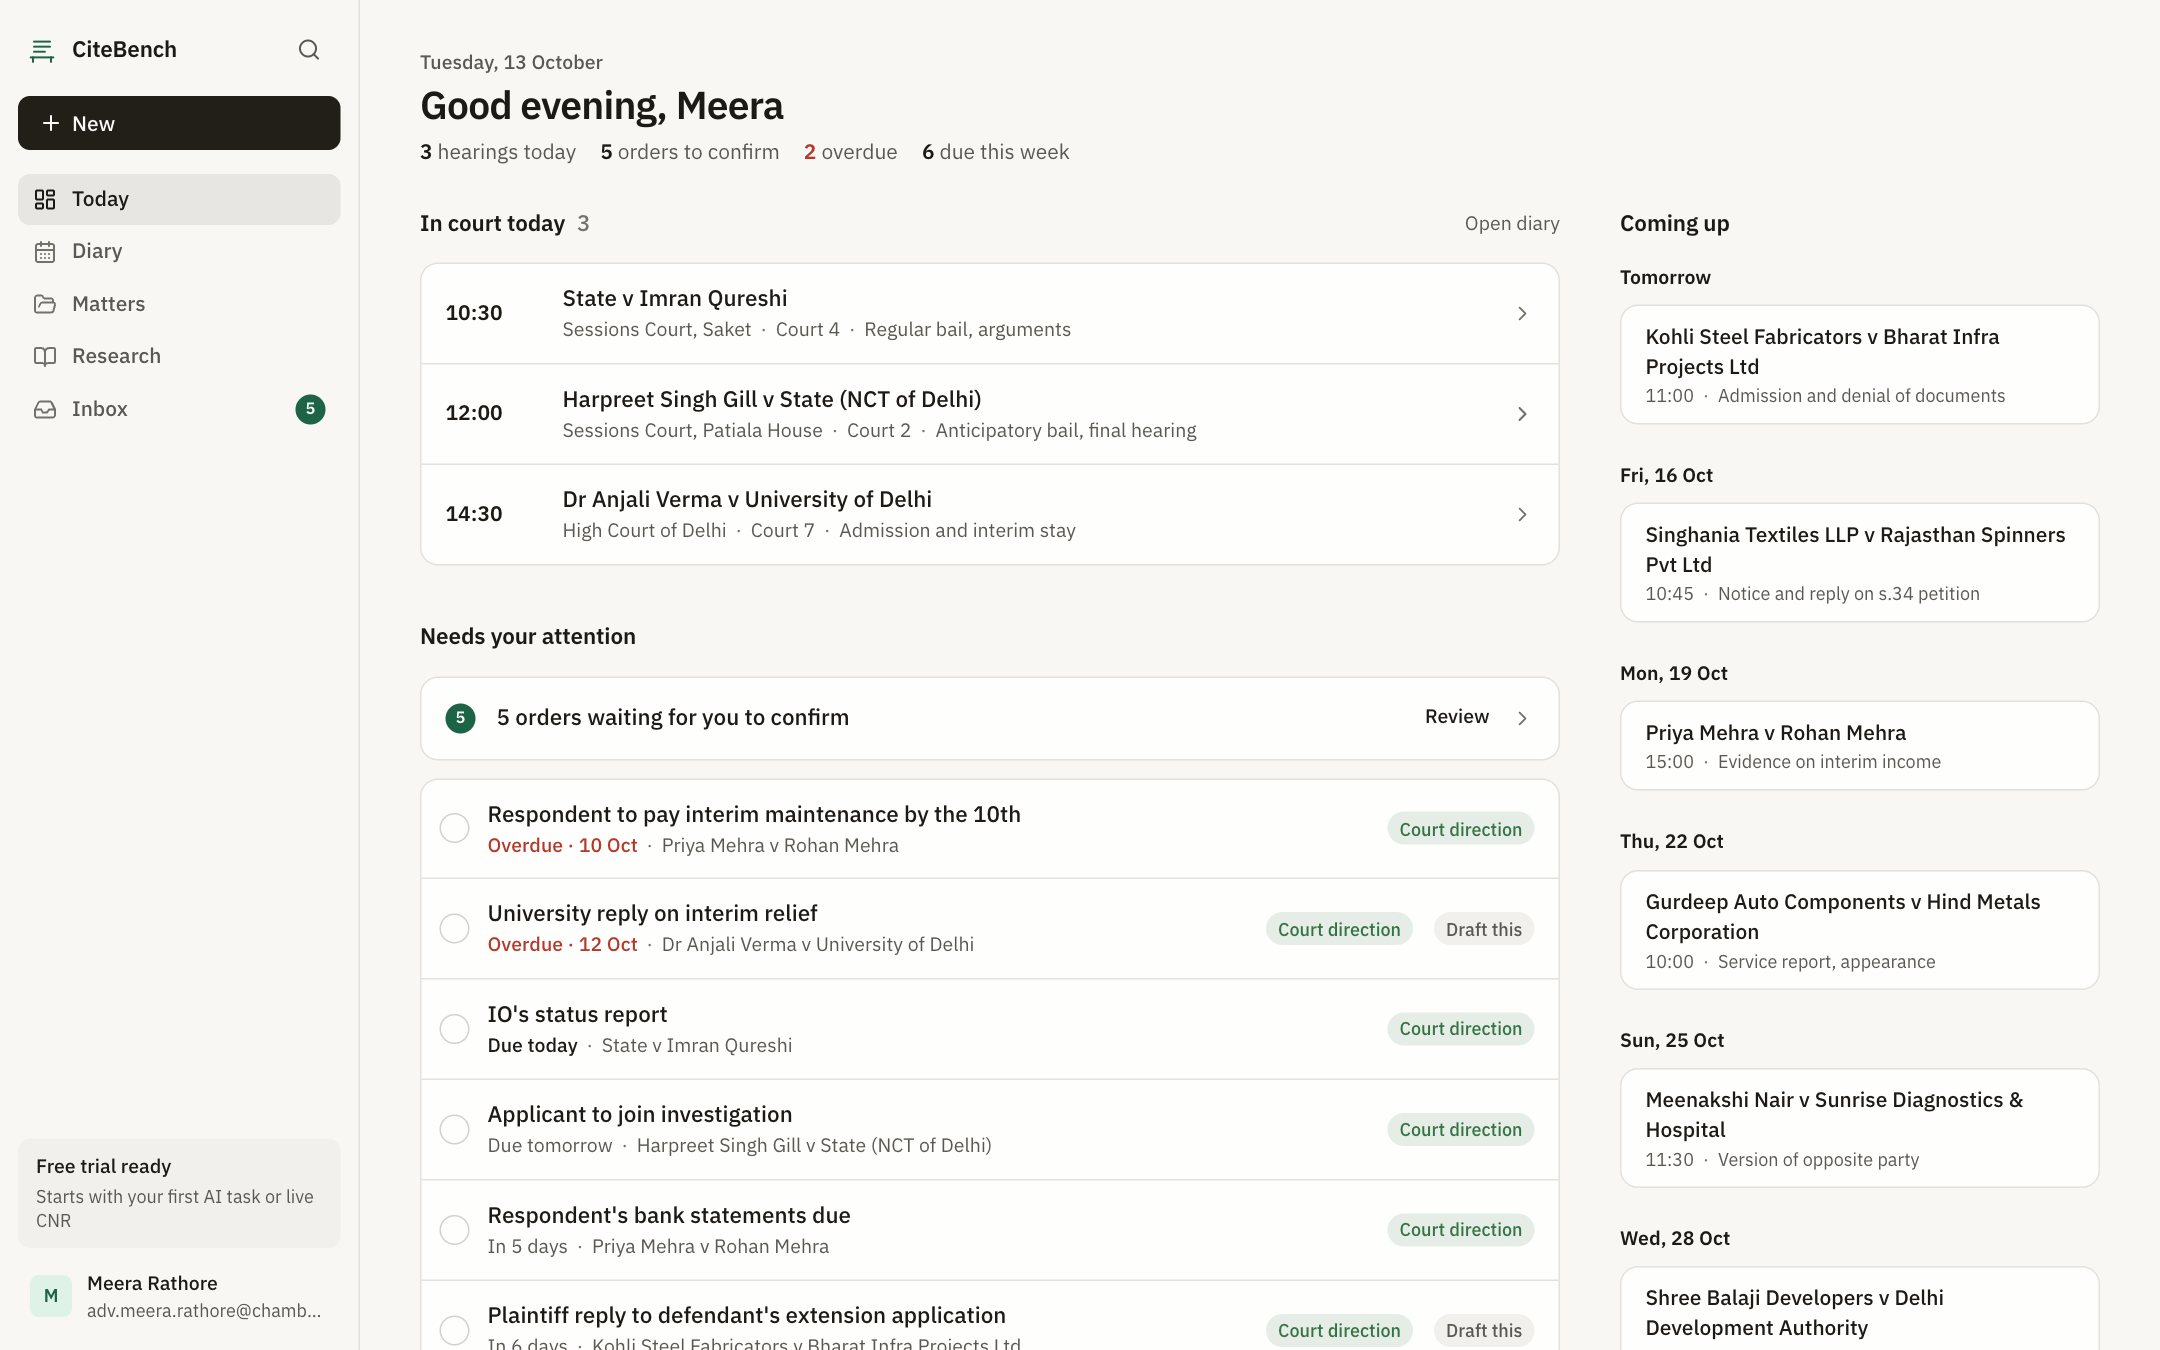Image resolution: width=2160 pixels, height=1350 pixels.
Task: Click the Matters folder icon
Action: [x=45, y=304]
